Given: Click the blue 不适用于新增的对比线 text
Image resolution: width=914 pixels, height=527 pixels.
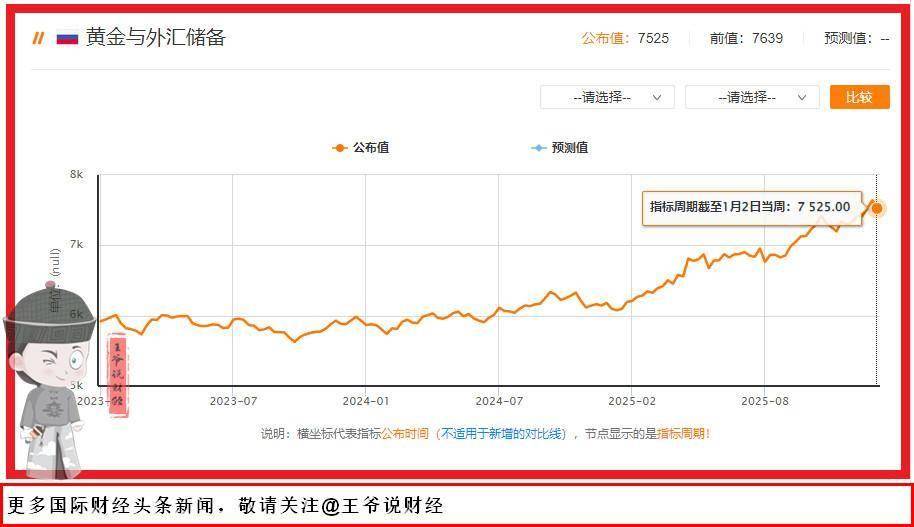Looking at the screenshot, I should 501,434.
